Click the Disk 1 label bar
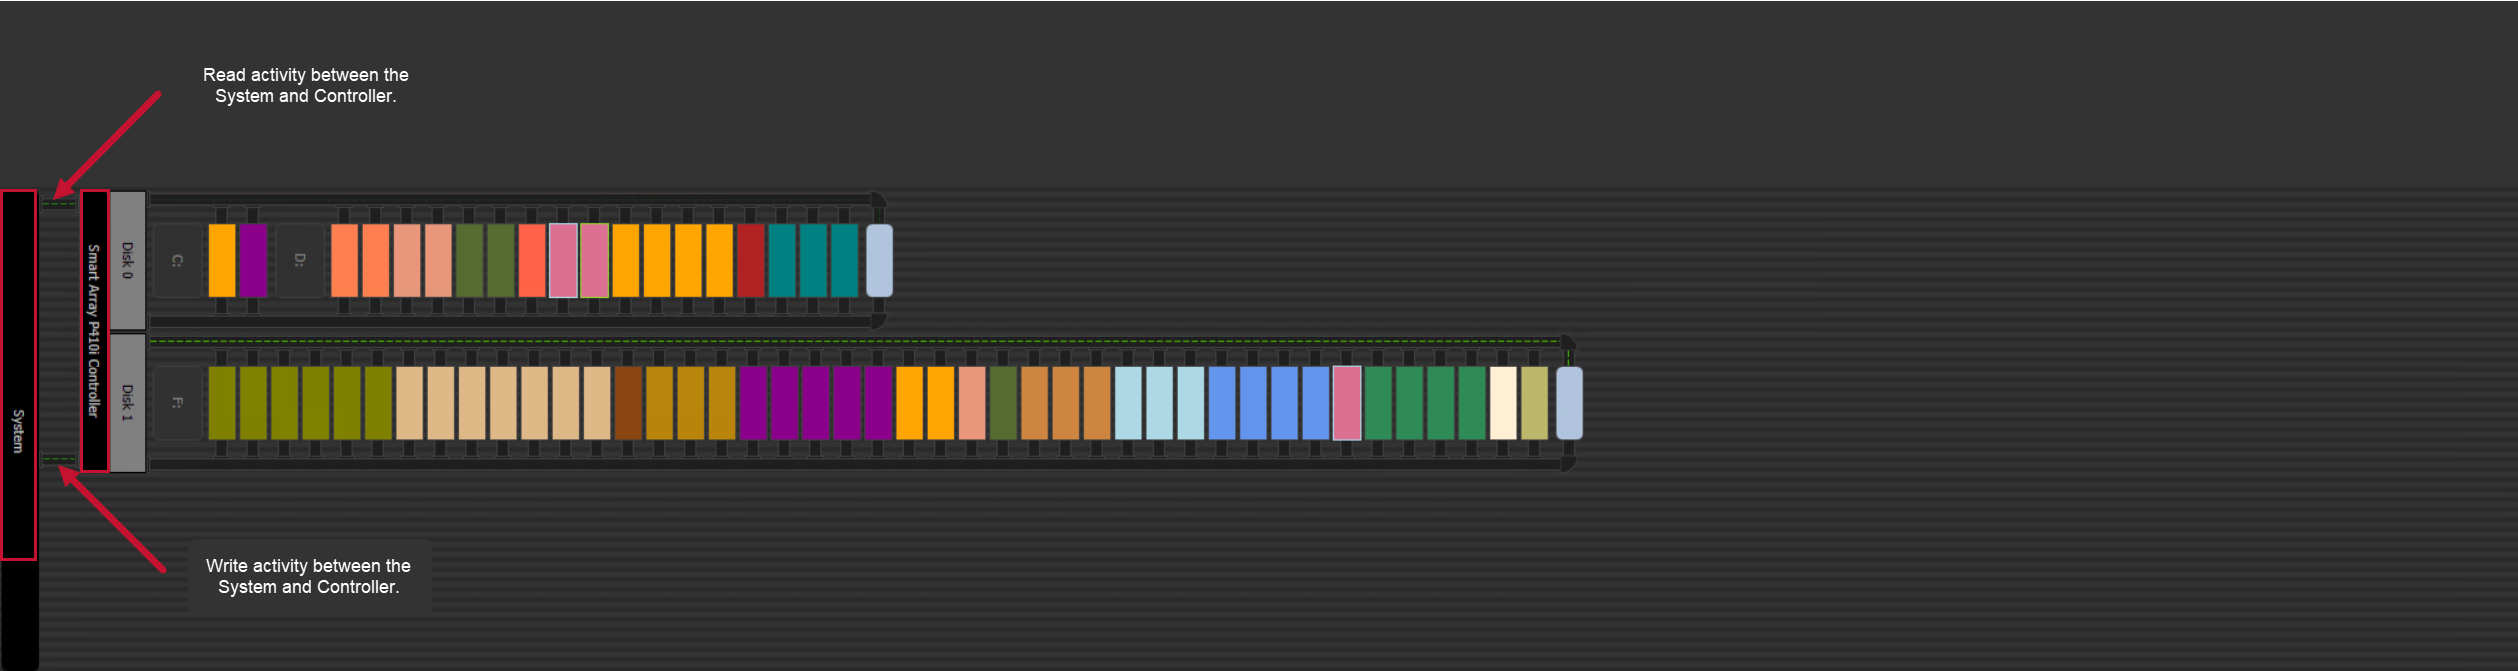This screenshot has height=671, width=2518. [x=127, y=402]
